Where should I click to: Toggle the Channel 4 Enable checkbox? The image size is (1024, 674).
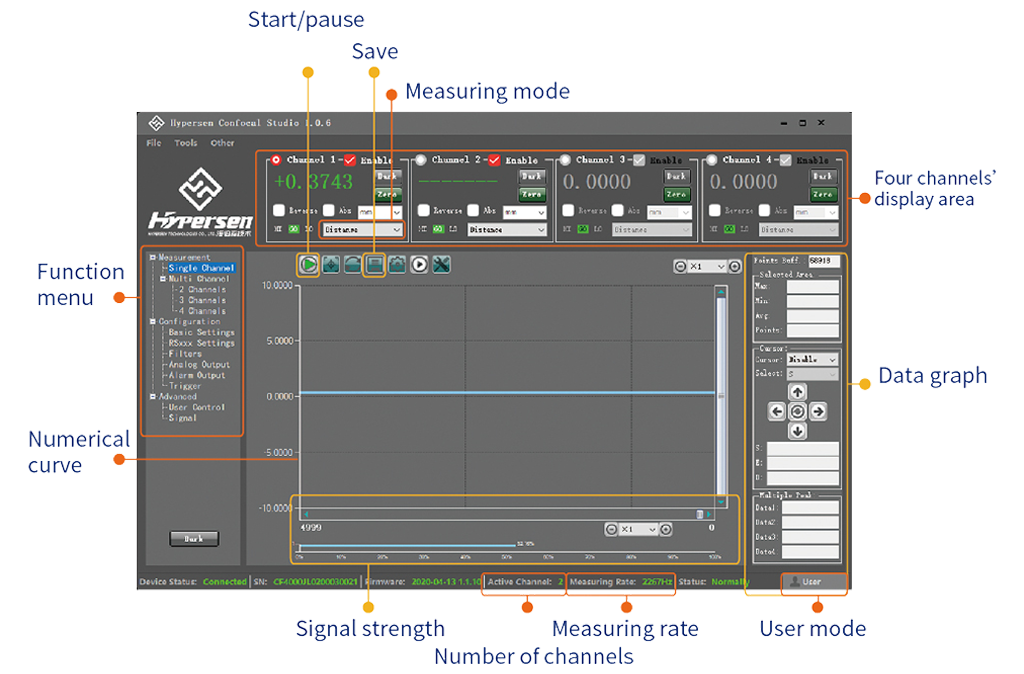coord(786,160)
